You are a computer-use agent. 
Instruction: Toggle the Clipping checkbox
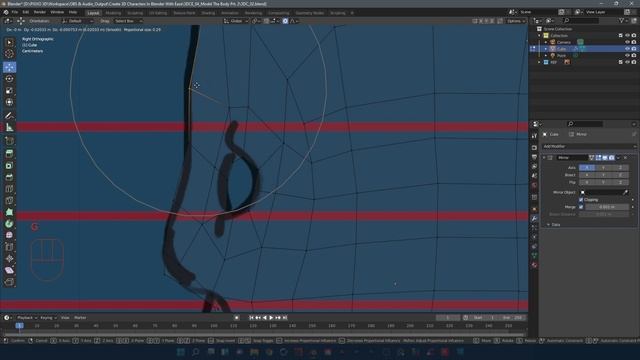click(x=581, y=200)
